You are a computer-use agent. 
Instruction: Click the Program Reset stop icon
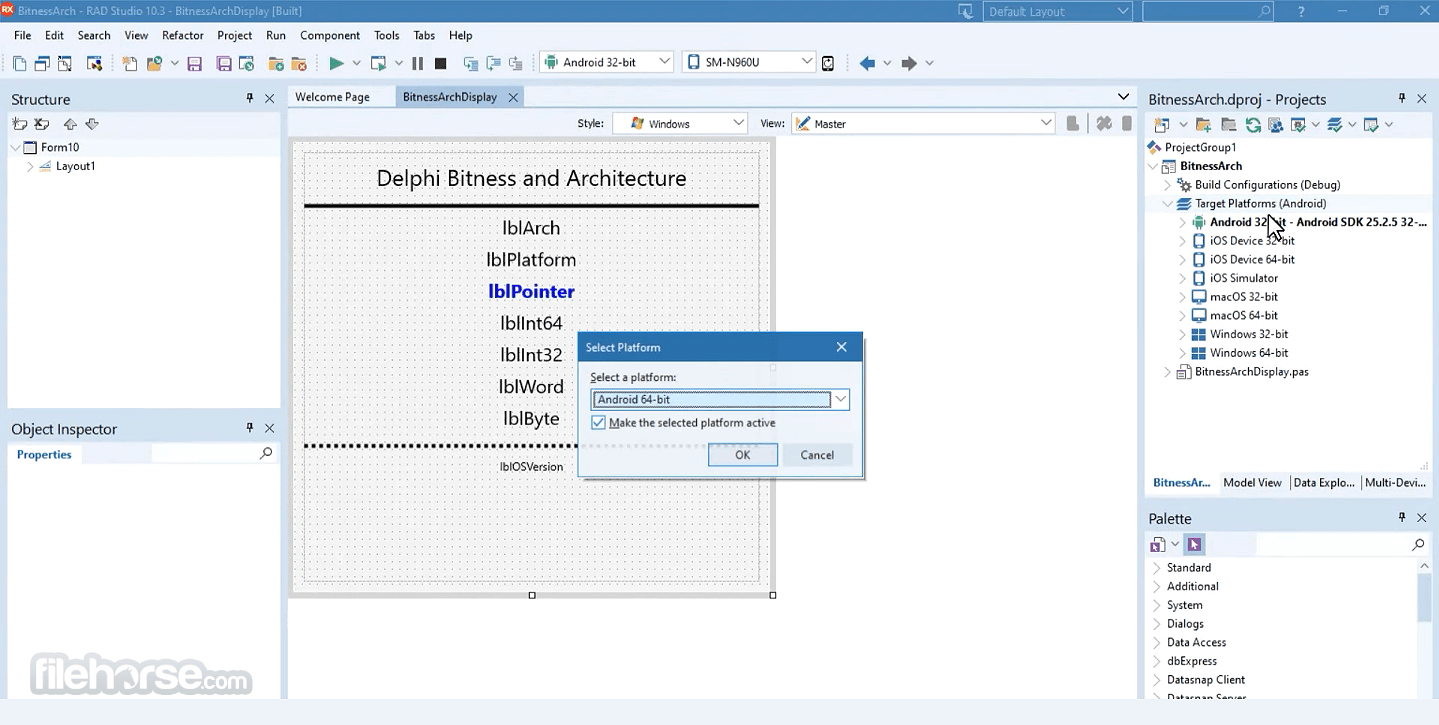[x=440, y=63]
